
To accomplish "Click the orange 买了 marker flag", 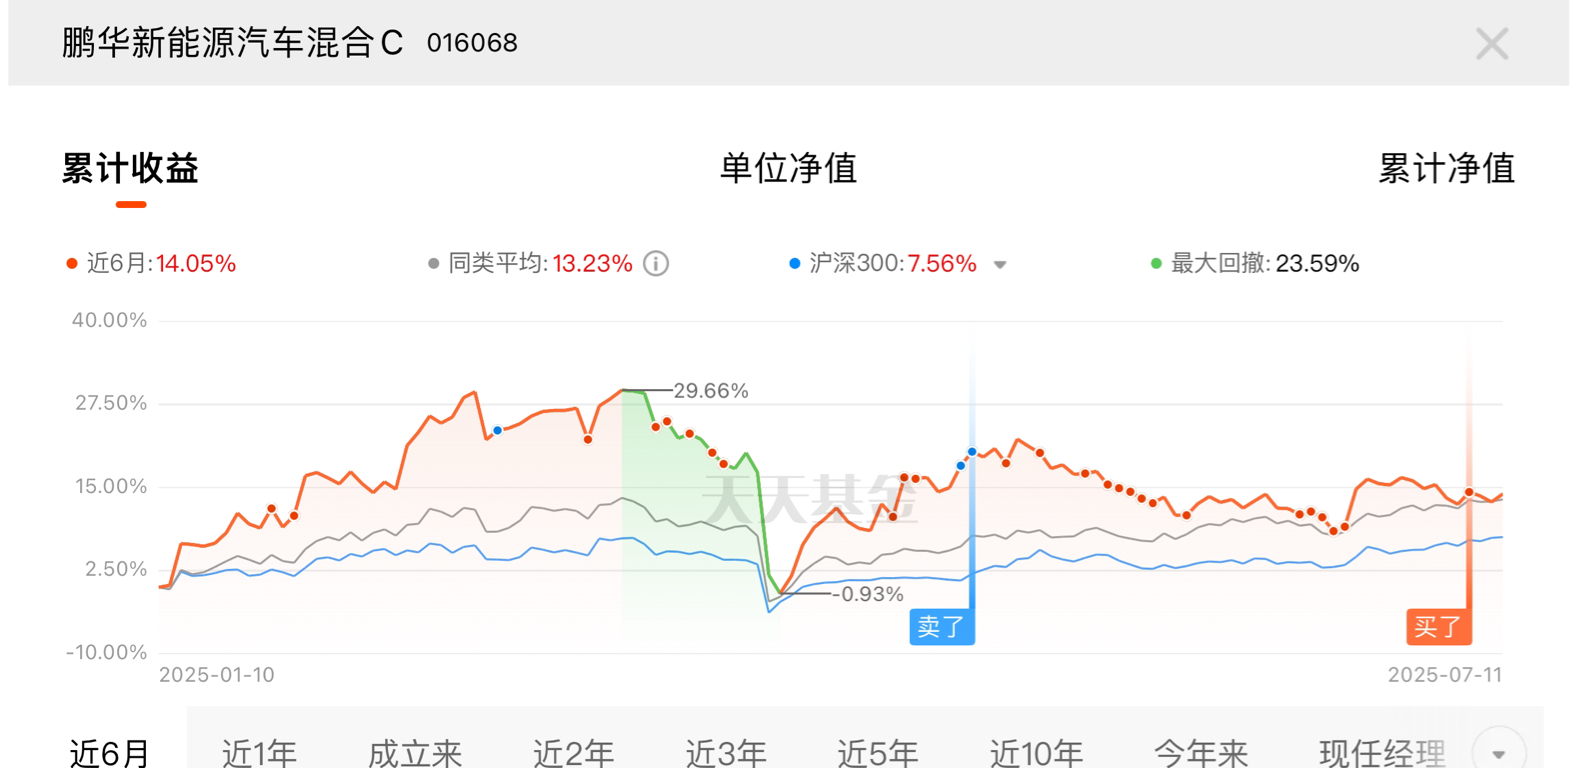I will coord(1438,627).
